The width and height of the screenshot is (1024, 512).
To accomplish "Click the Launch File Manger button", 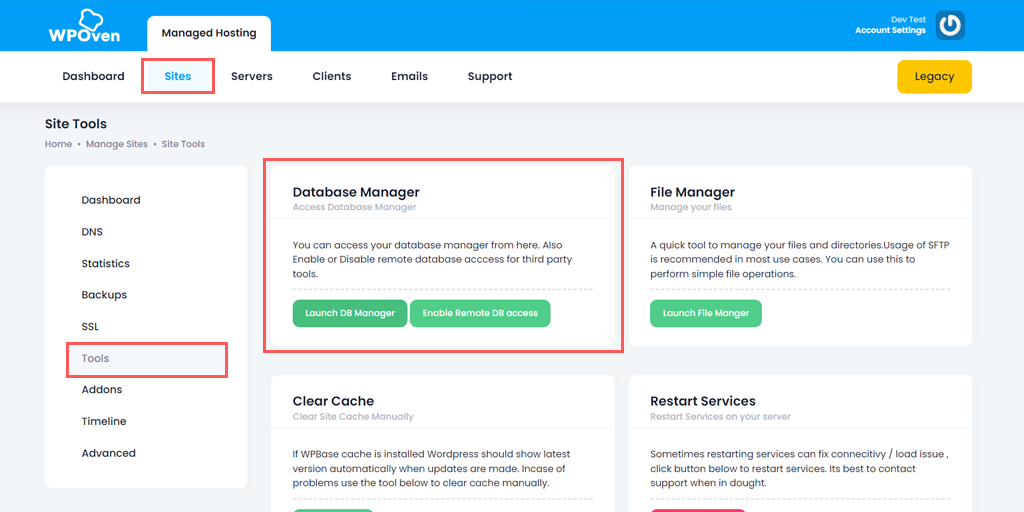I will (706, 313).
